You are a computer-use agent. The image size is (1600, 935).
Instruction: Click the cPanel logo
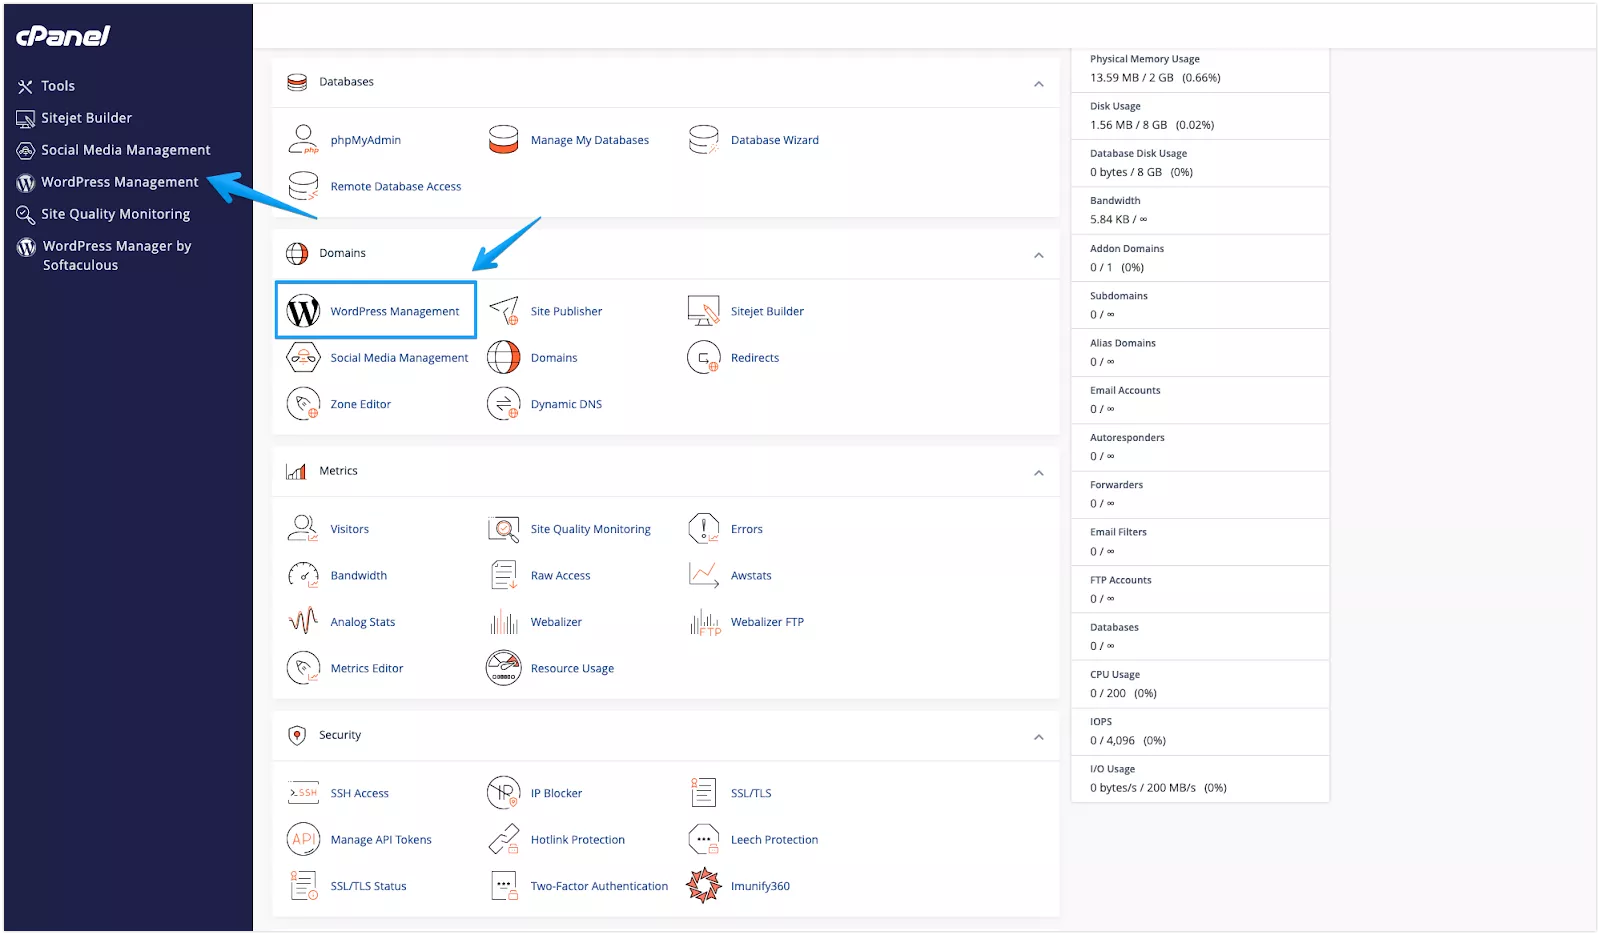click(65, 36)
